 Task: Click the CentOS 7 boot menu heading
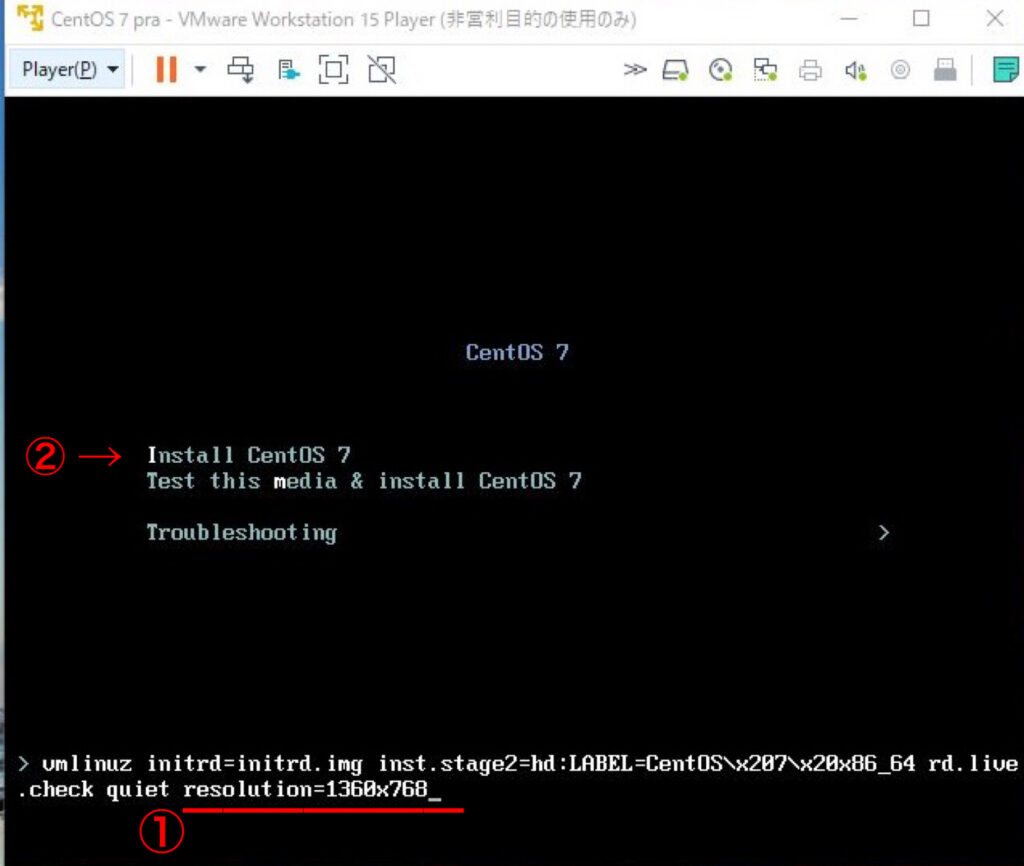[x=517, y=352]
